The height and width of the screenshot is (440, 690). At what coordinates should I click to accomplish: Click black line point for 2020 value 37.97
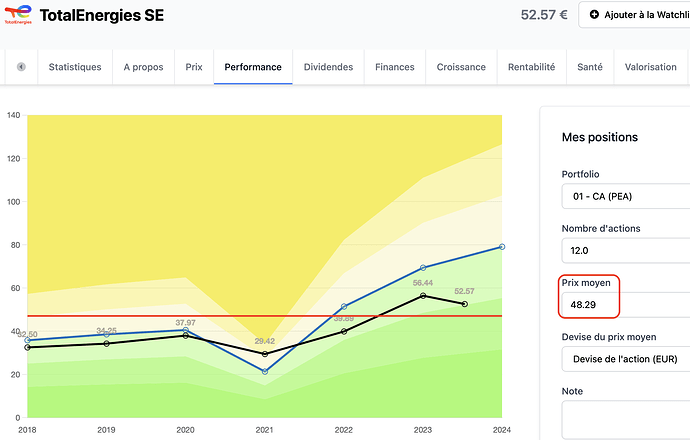point(185,336)
